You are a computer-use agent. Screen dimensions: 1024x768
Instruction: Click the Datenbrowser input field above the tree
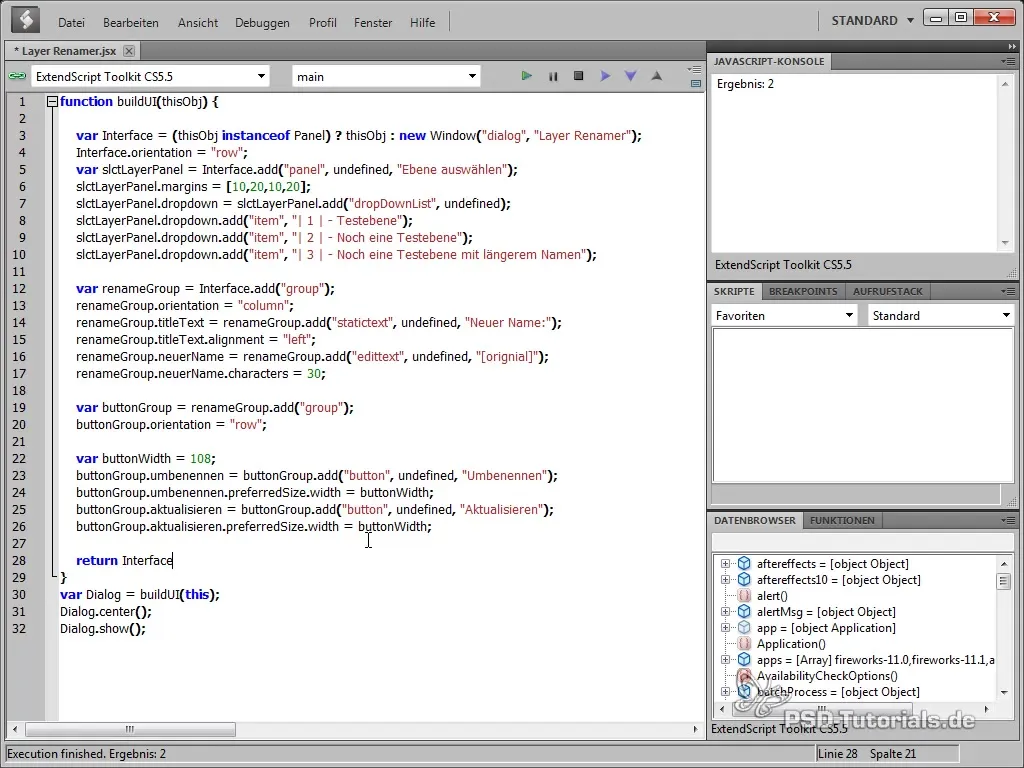(862, 541)
